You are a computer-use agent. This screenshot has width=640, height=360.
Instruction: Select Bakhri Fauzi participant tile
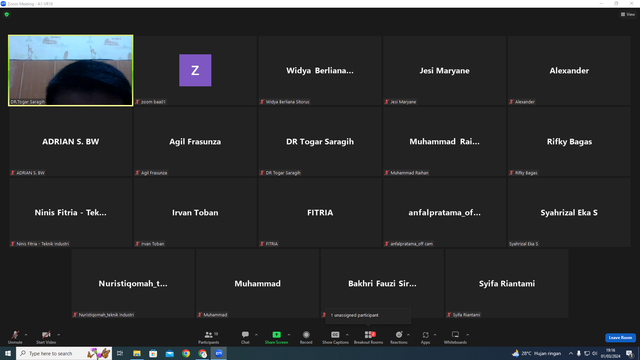tap(382, 283)
